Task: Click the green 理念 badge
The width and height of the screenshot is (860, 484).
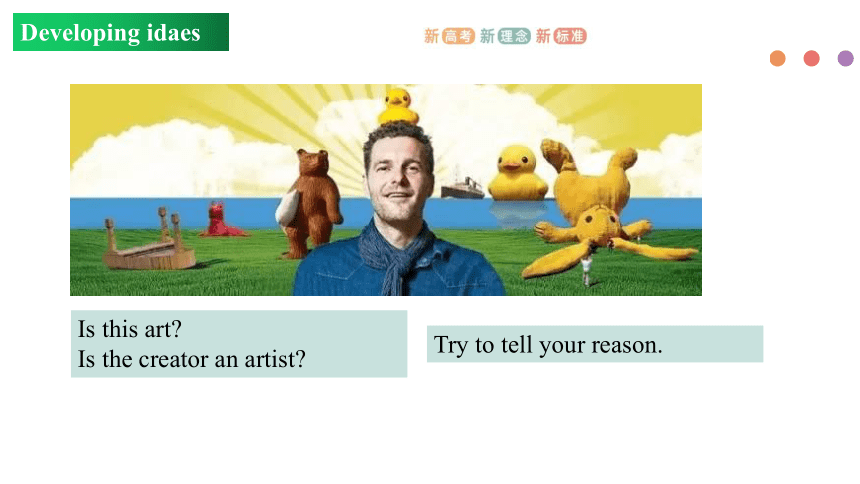Action: pos(514,36)
